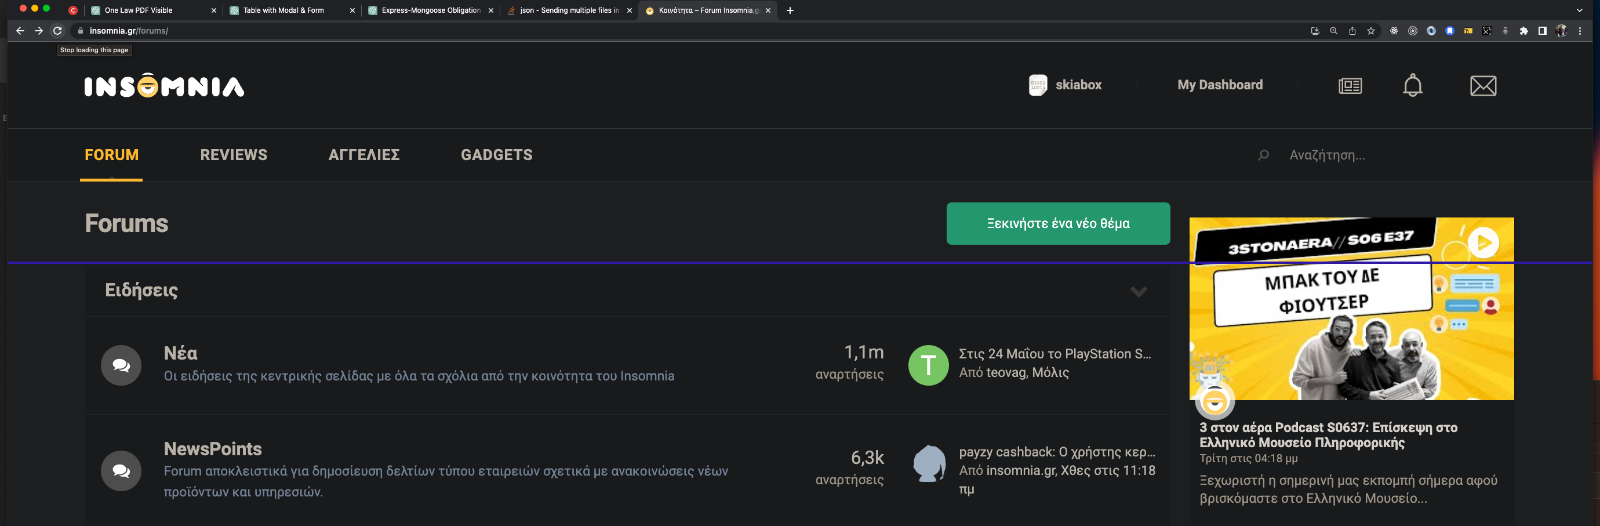The image size is (1600, 526).
Task: Open the Chrome three-dot menu
Action: [1580, 31]
